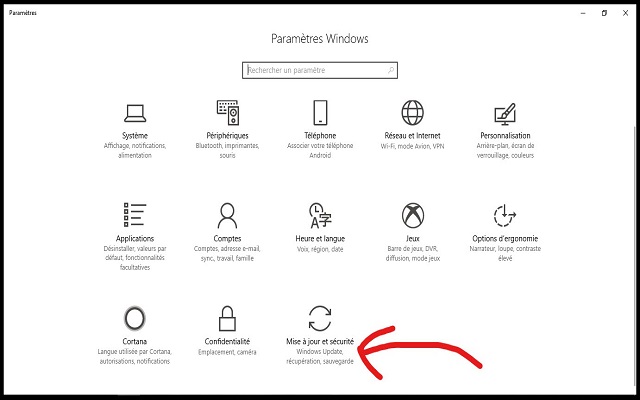
Task: Click the Comptes person icon
Action: point(228,215)
